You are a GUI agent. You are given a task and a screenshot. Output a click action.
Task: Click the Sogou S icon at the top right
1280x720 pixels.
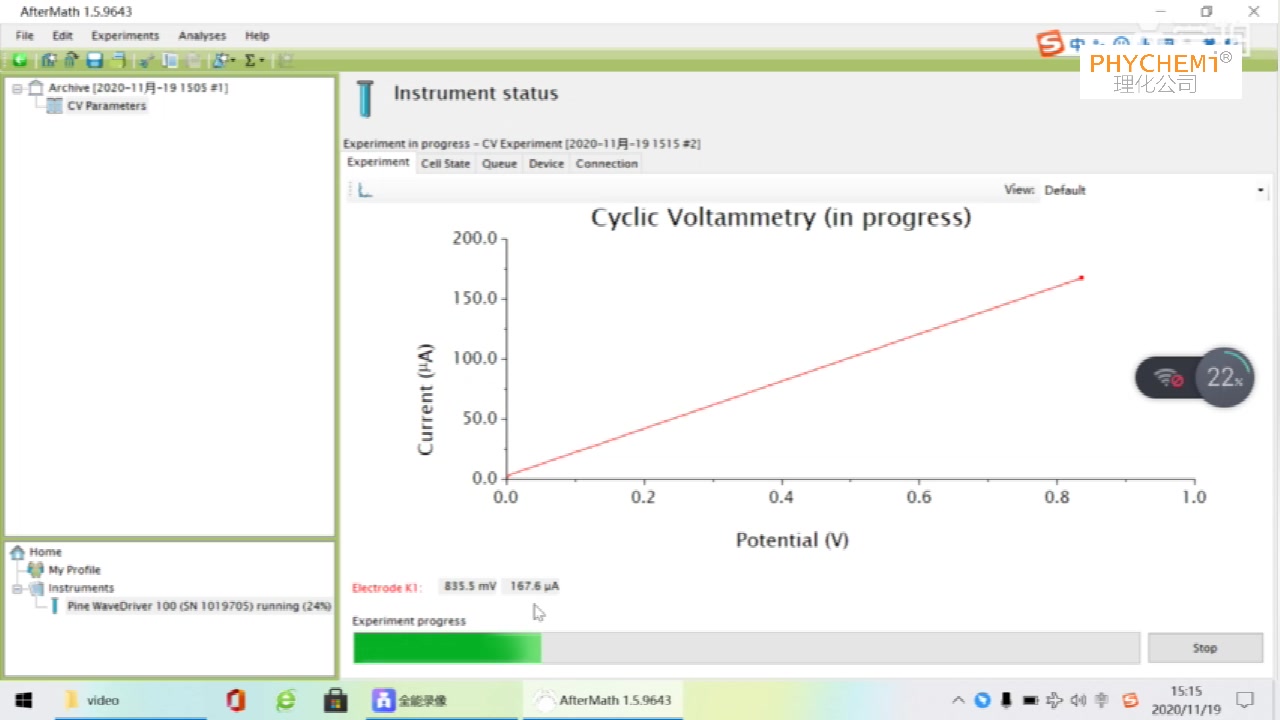1050,44
